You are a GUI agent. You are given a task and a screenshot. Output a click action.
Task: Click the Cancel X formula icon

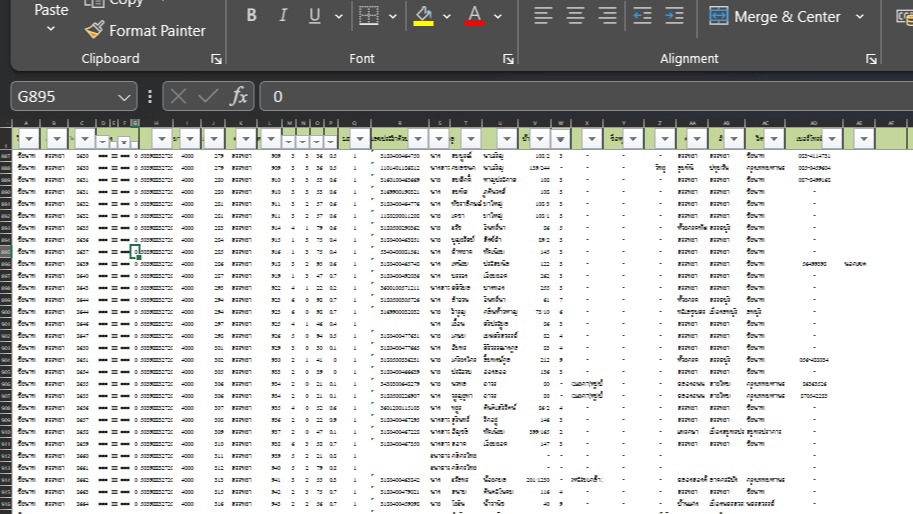coord(178,97)
